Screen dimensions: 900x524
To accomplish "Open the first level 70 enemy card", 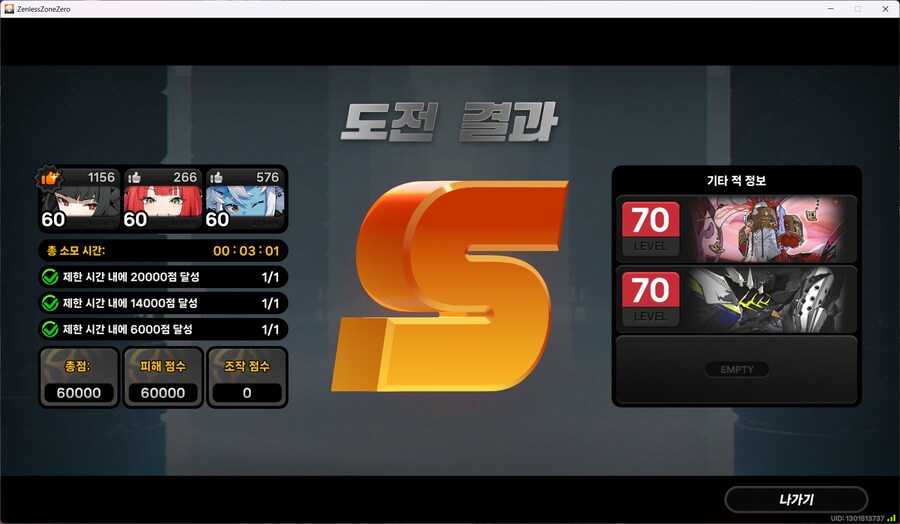I will pyautogui.click(x=736, y=229).
